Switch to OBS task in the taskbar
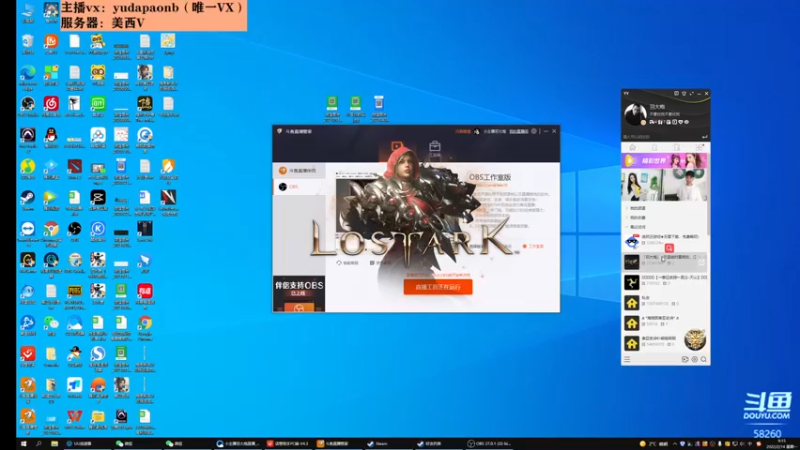 (491, 444)
